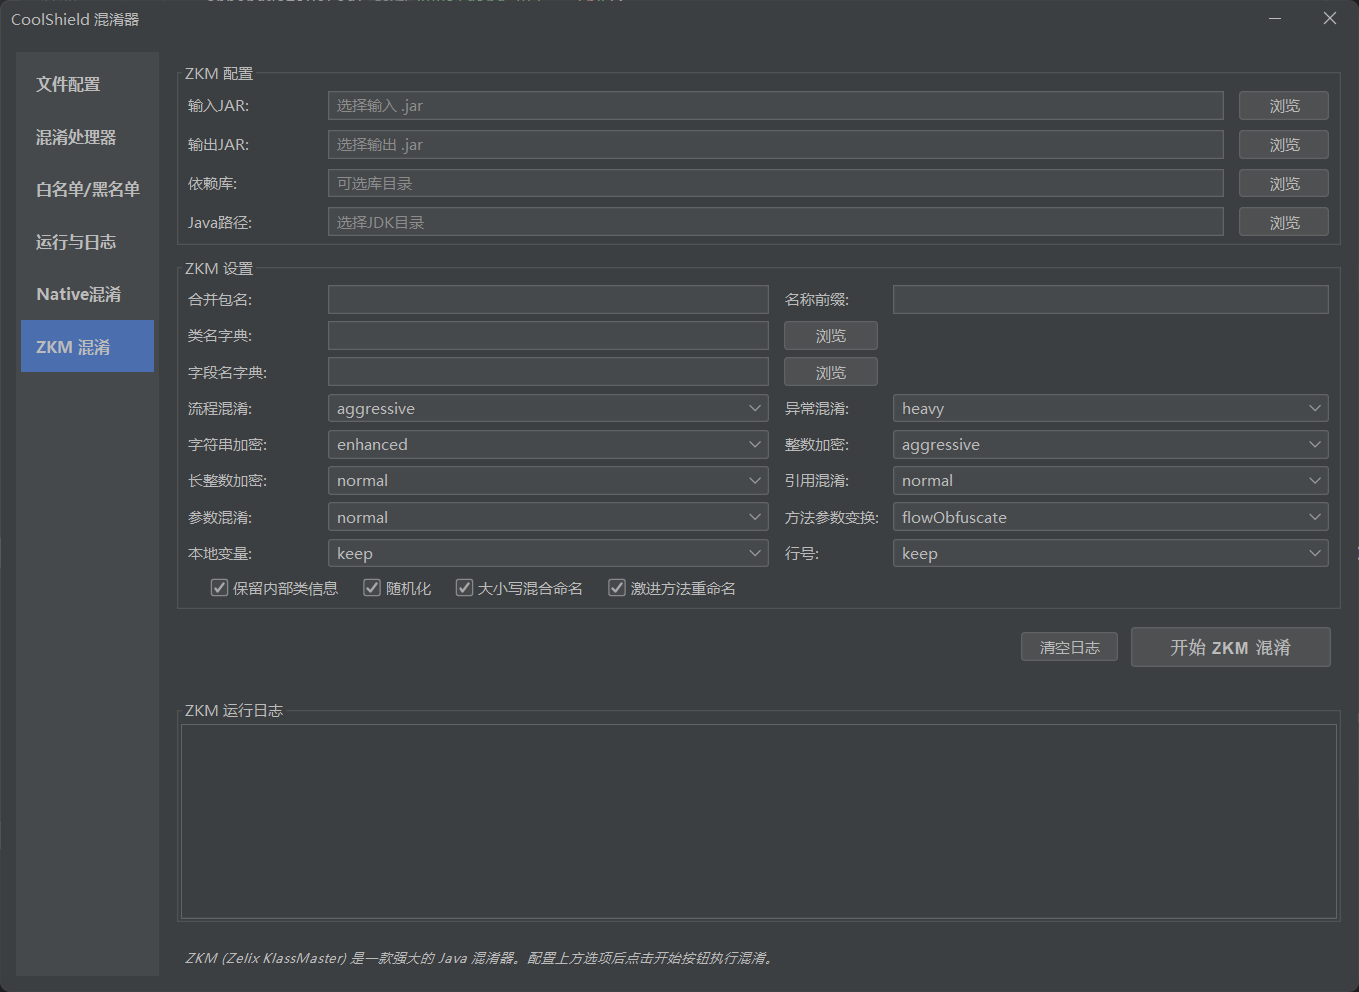
Task: Click the 合并包名 input field
Action: (x=548, y=299)
